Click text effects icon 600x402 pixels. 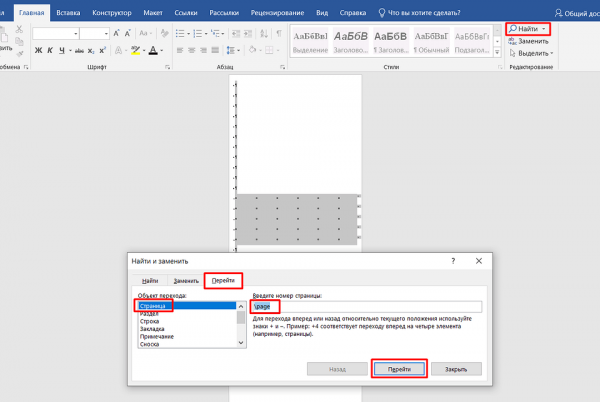119,50
